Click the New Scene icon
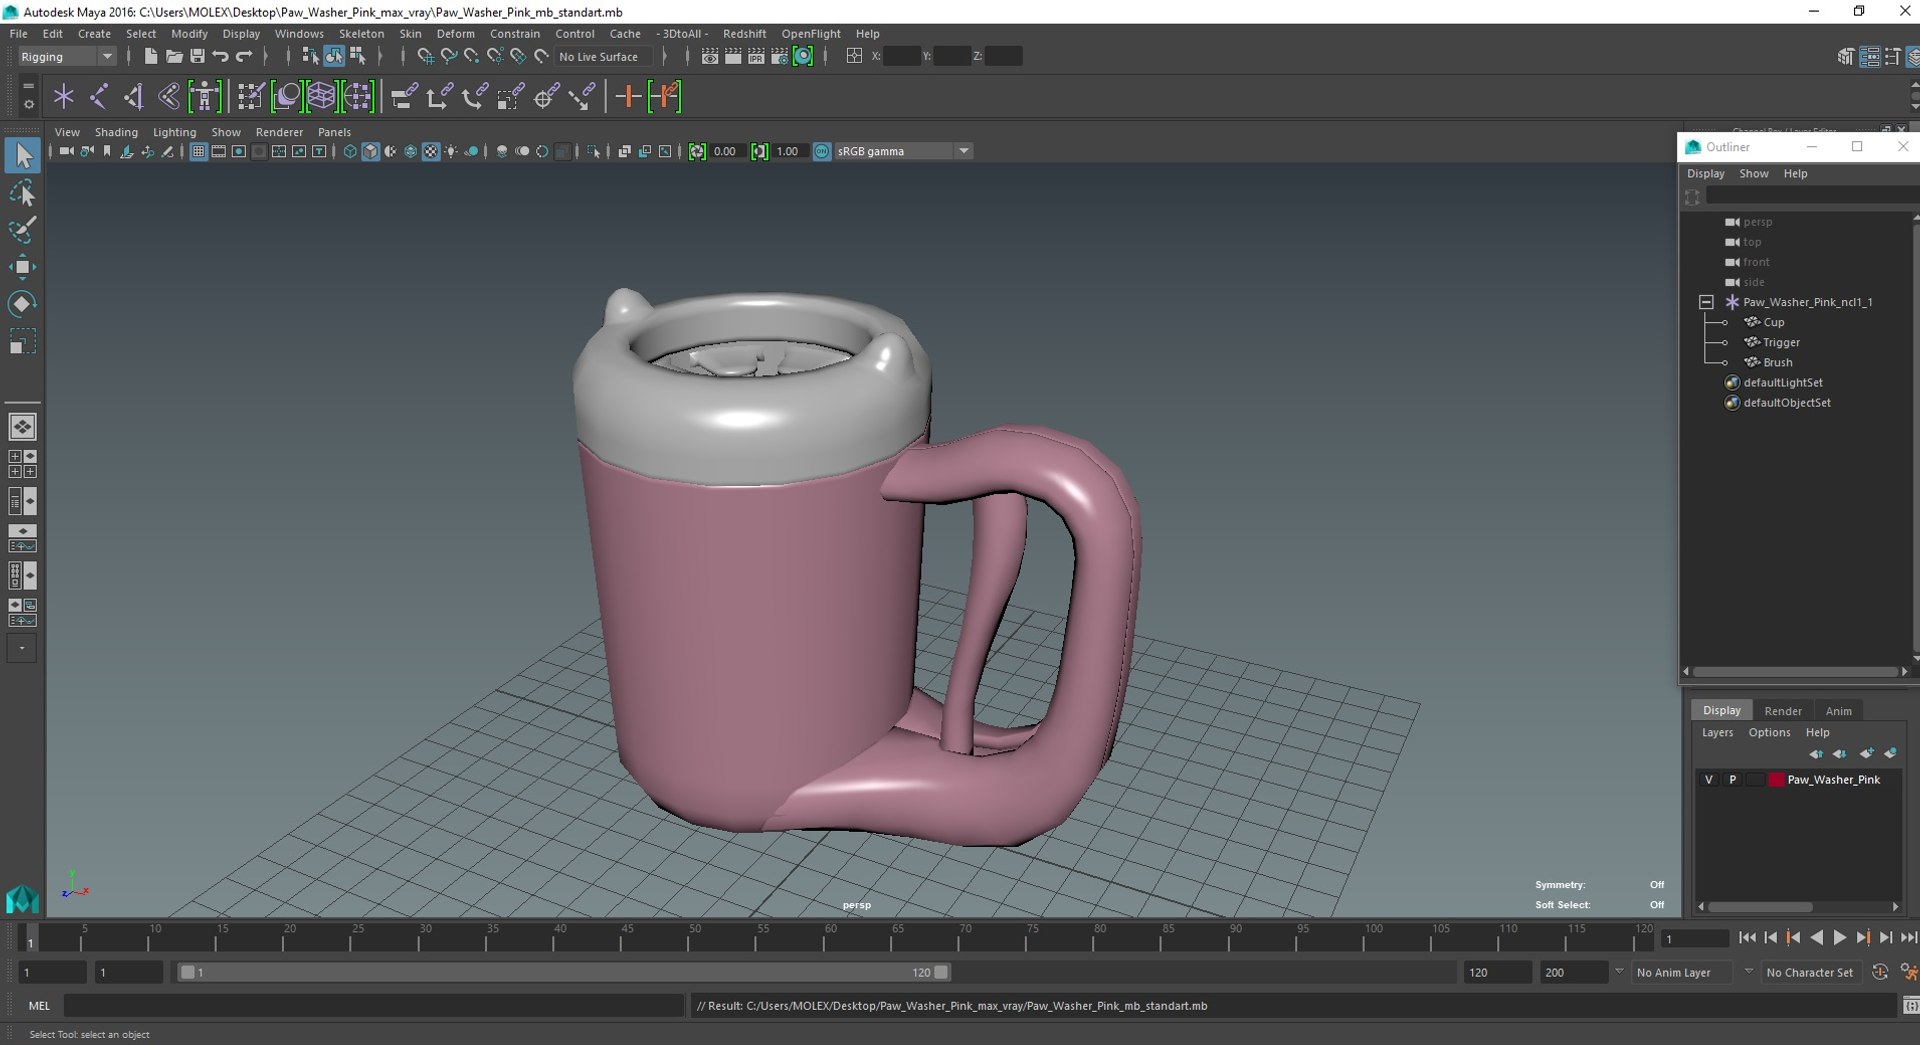1920x1045 pixels. pyautogui.click(x=150, y=57)
